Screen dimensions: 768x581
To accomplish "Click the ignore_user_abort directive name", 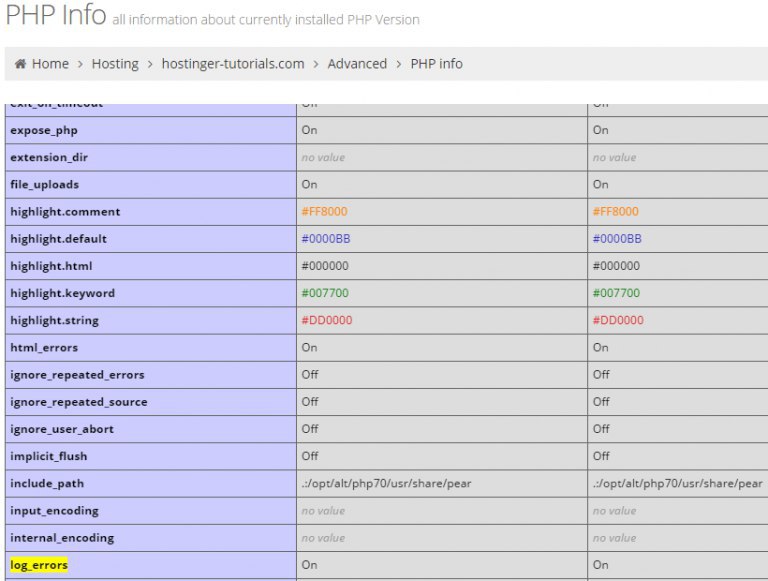I will click(62, 429).
